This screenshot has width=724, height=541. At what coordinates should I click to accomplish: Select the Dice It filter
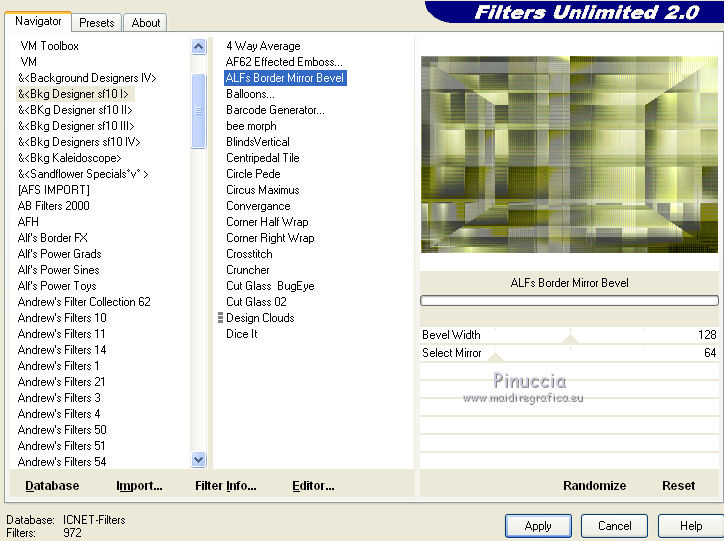(242, 334)
